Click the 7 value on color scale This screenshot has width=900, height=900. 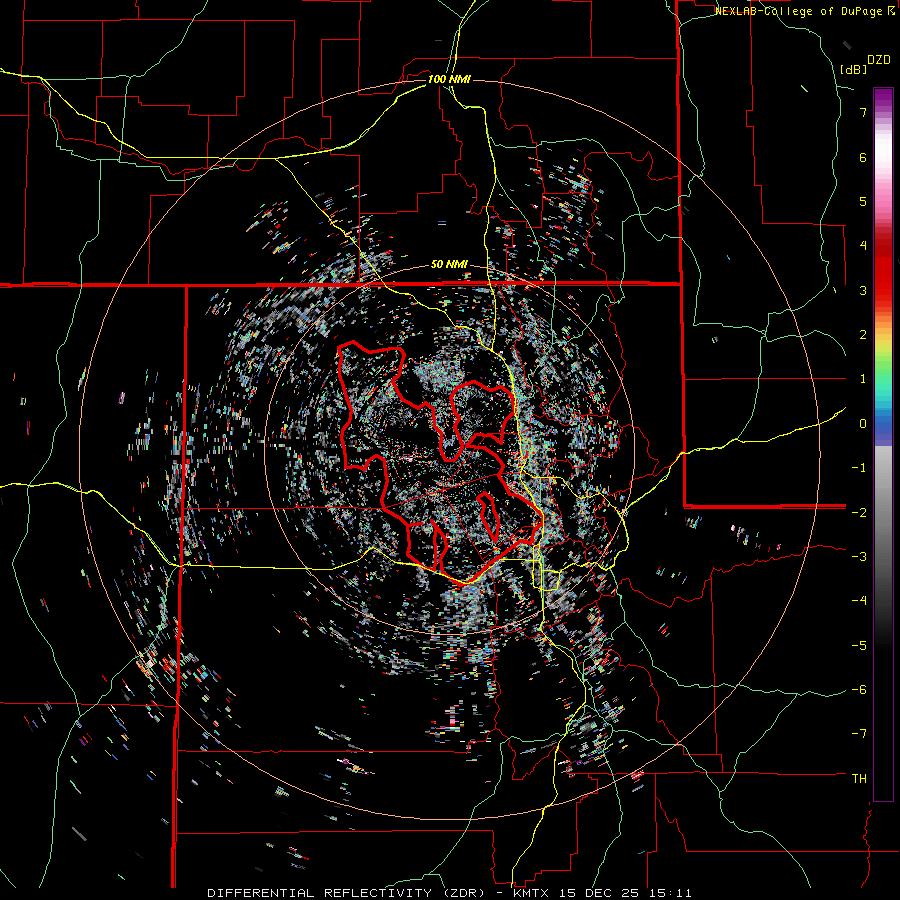pyautogui.click(x=863, y=112)
